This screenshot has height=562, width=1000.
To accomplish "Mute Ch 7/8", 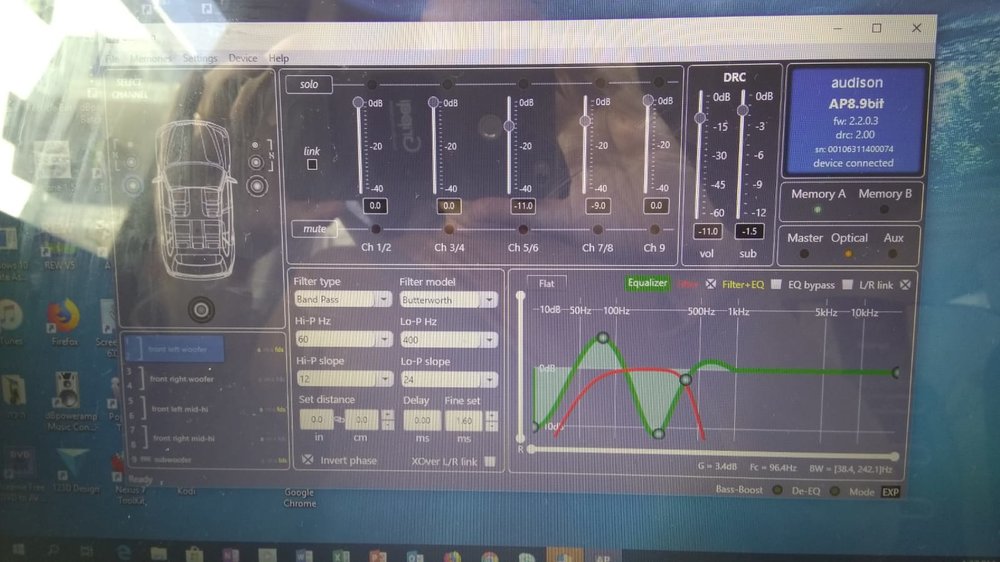I will [597, 228].
